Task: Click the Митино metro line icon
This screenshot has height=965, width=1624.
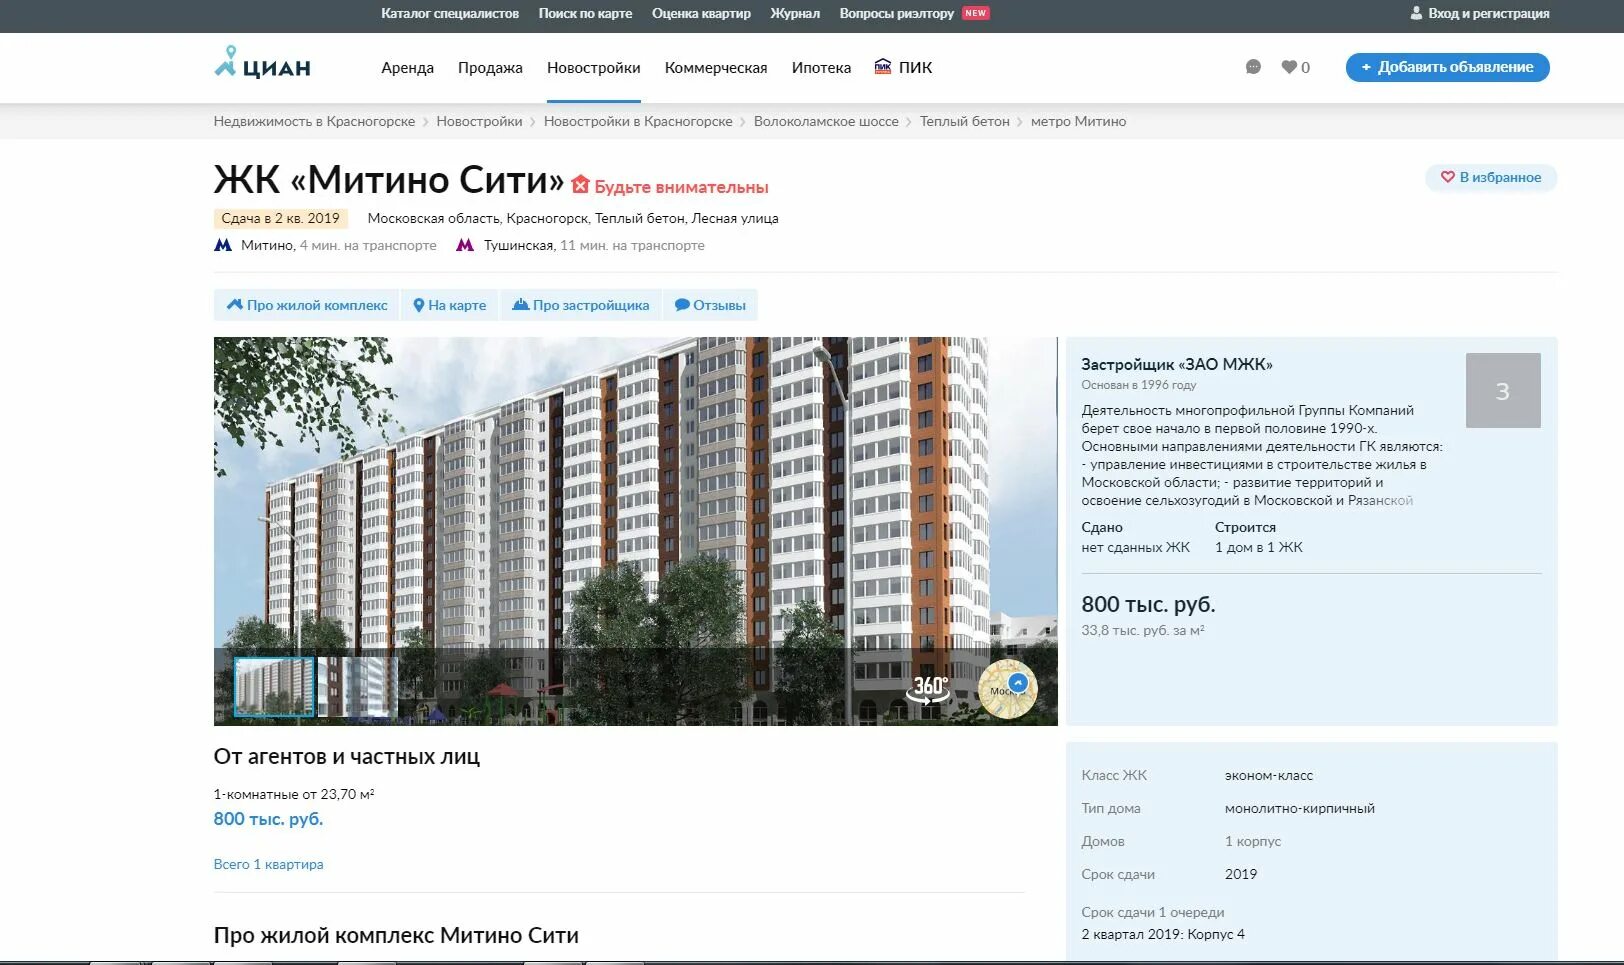Action: click(223, 245)
